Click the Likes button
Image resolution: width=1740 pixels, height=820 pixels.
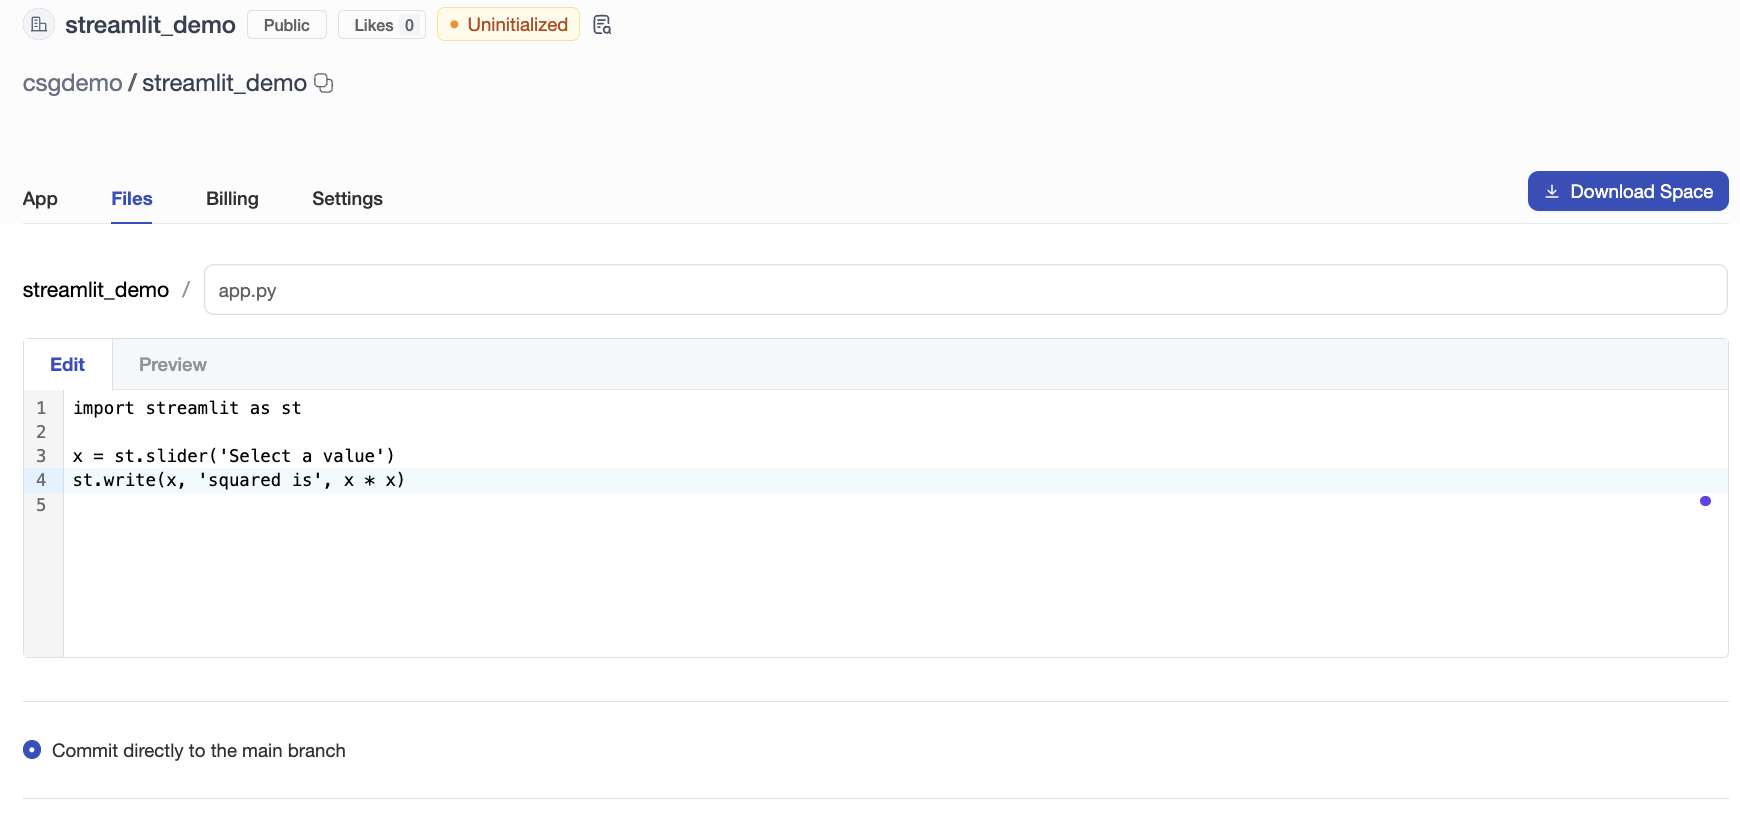382,25
